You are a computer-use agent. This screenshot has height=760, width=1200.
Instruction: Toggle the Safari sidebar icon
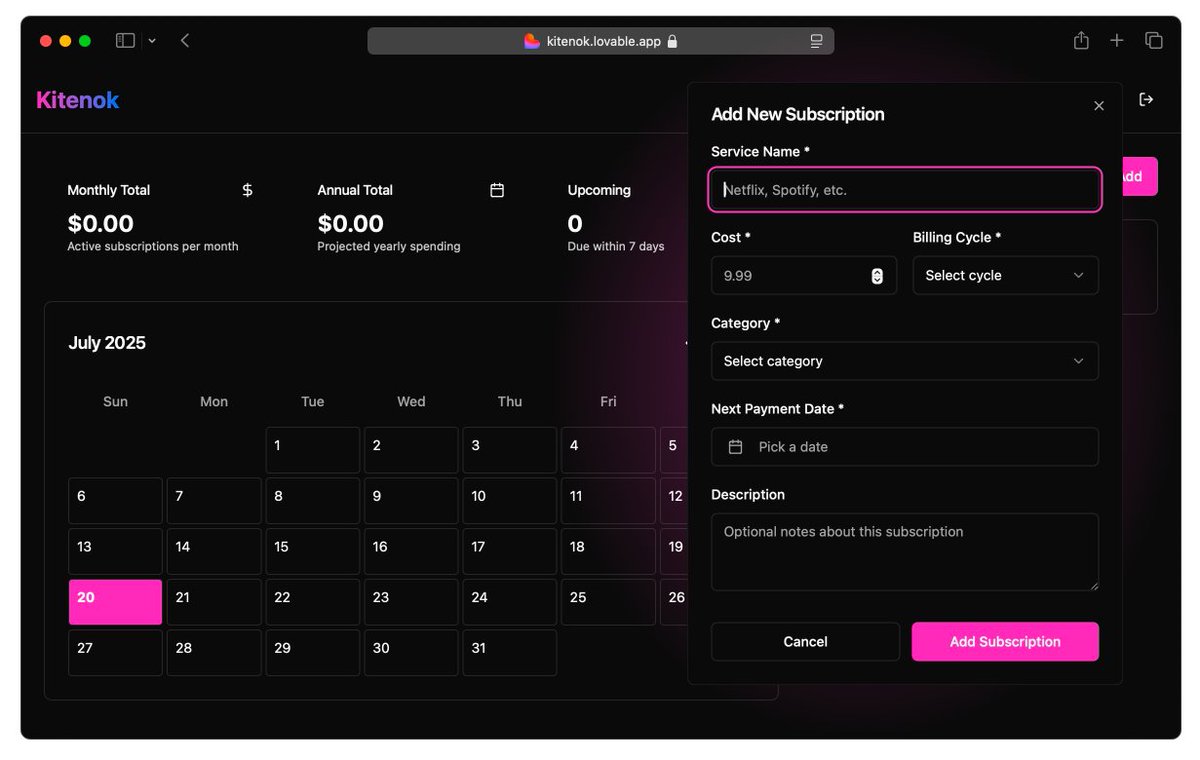[125, 41]
